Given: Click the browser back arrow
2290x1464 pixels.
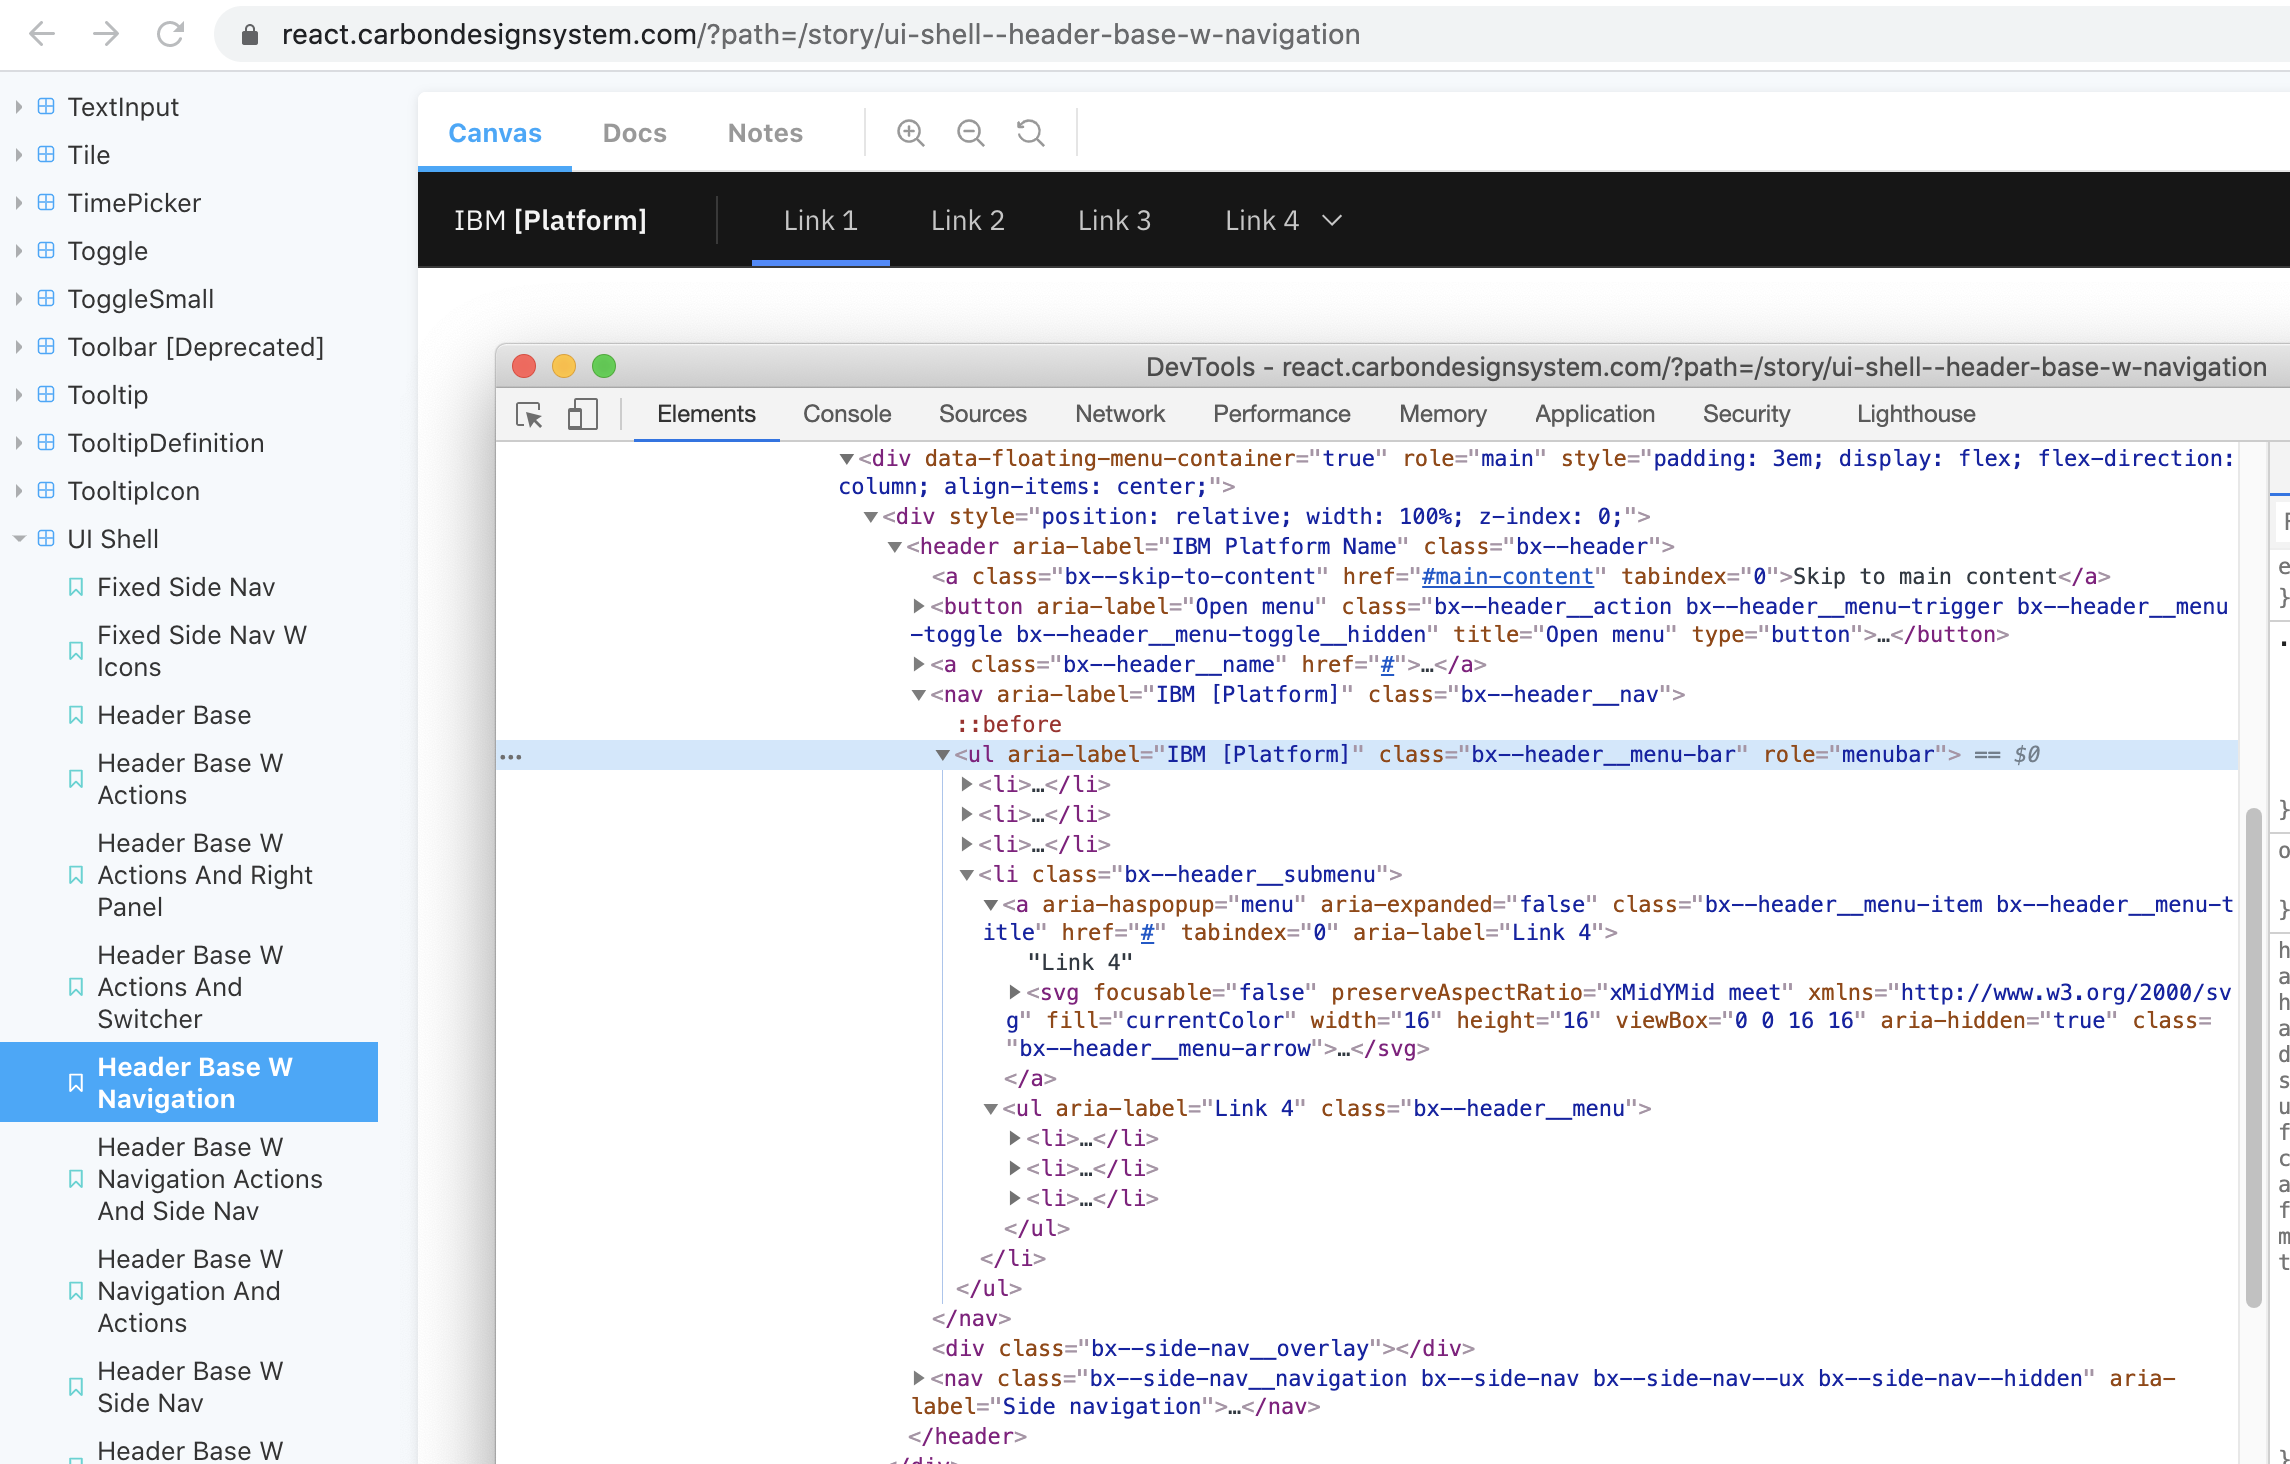Looking at the screenshot, I should [x=42, y=34].
